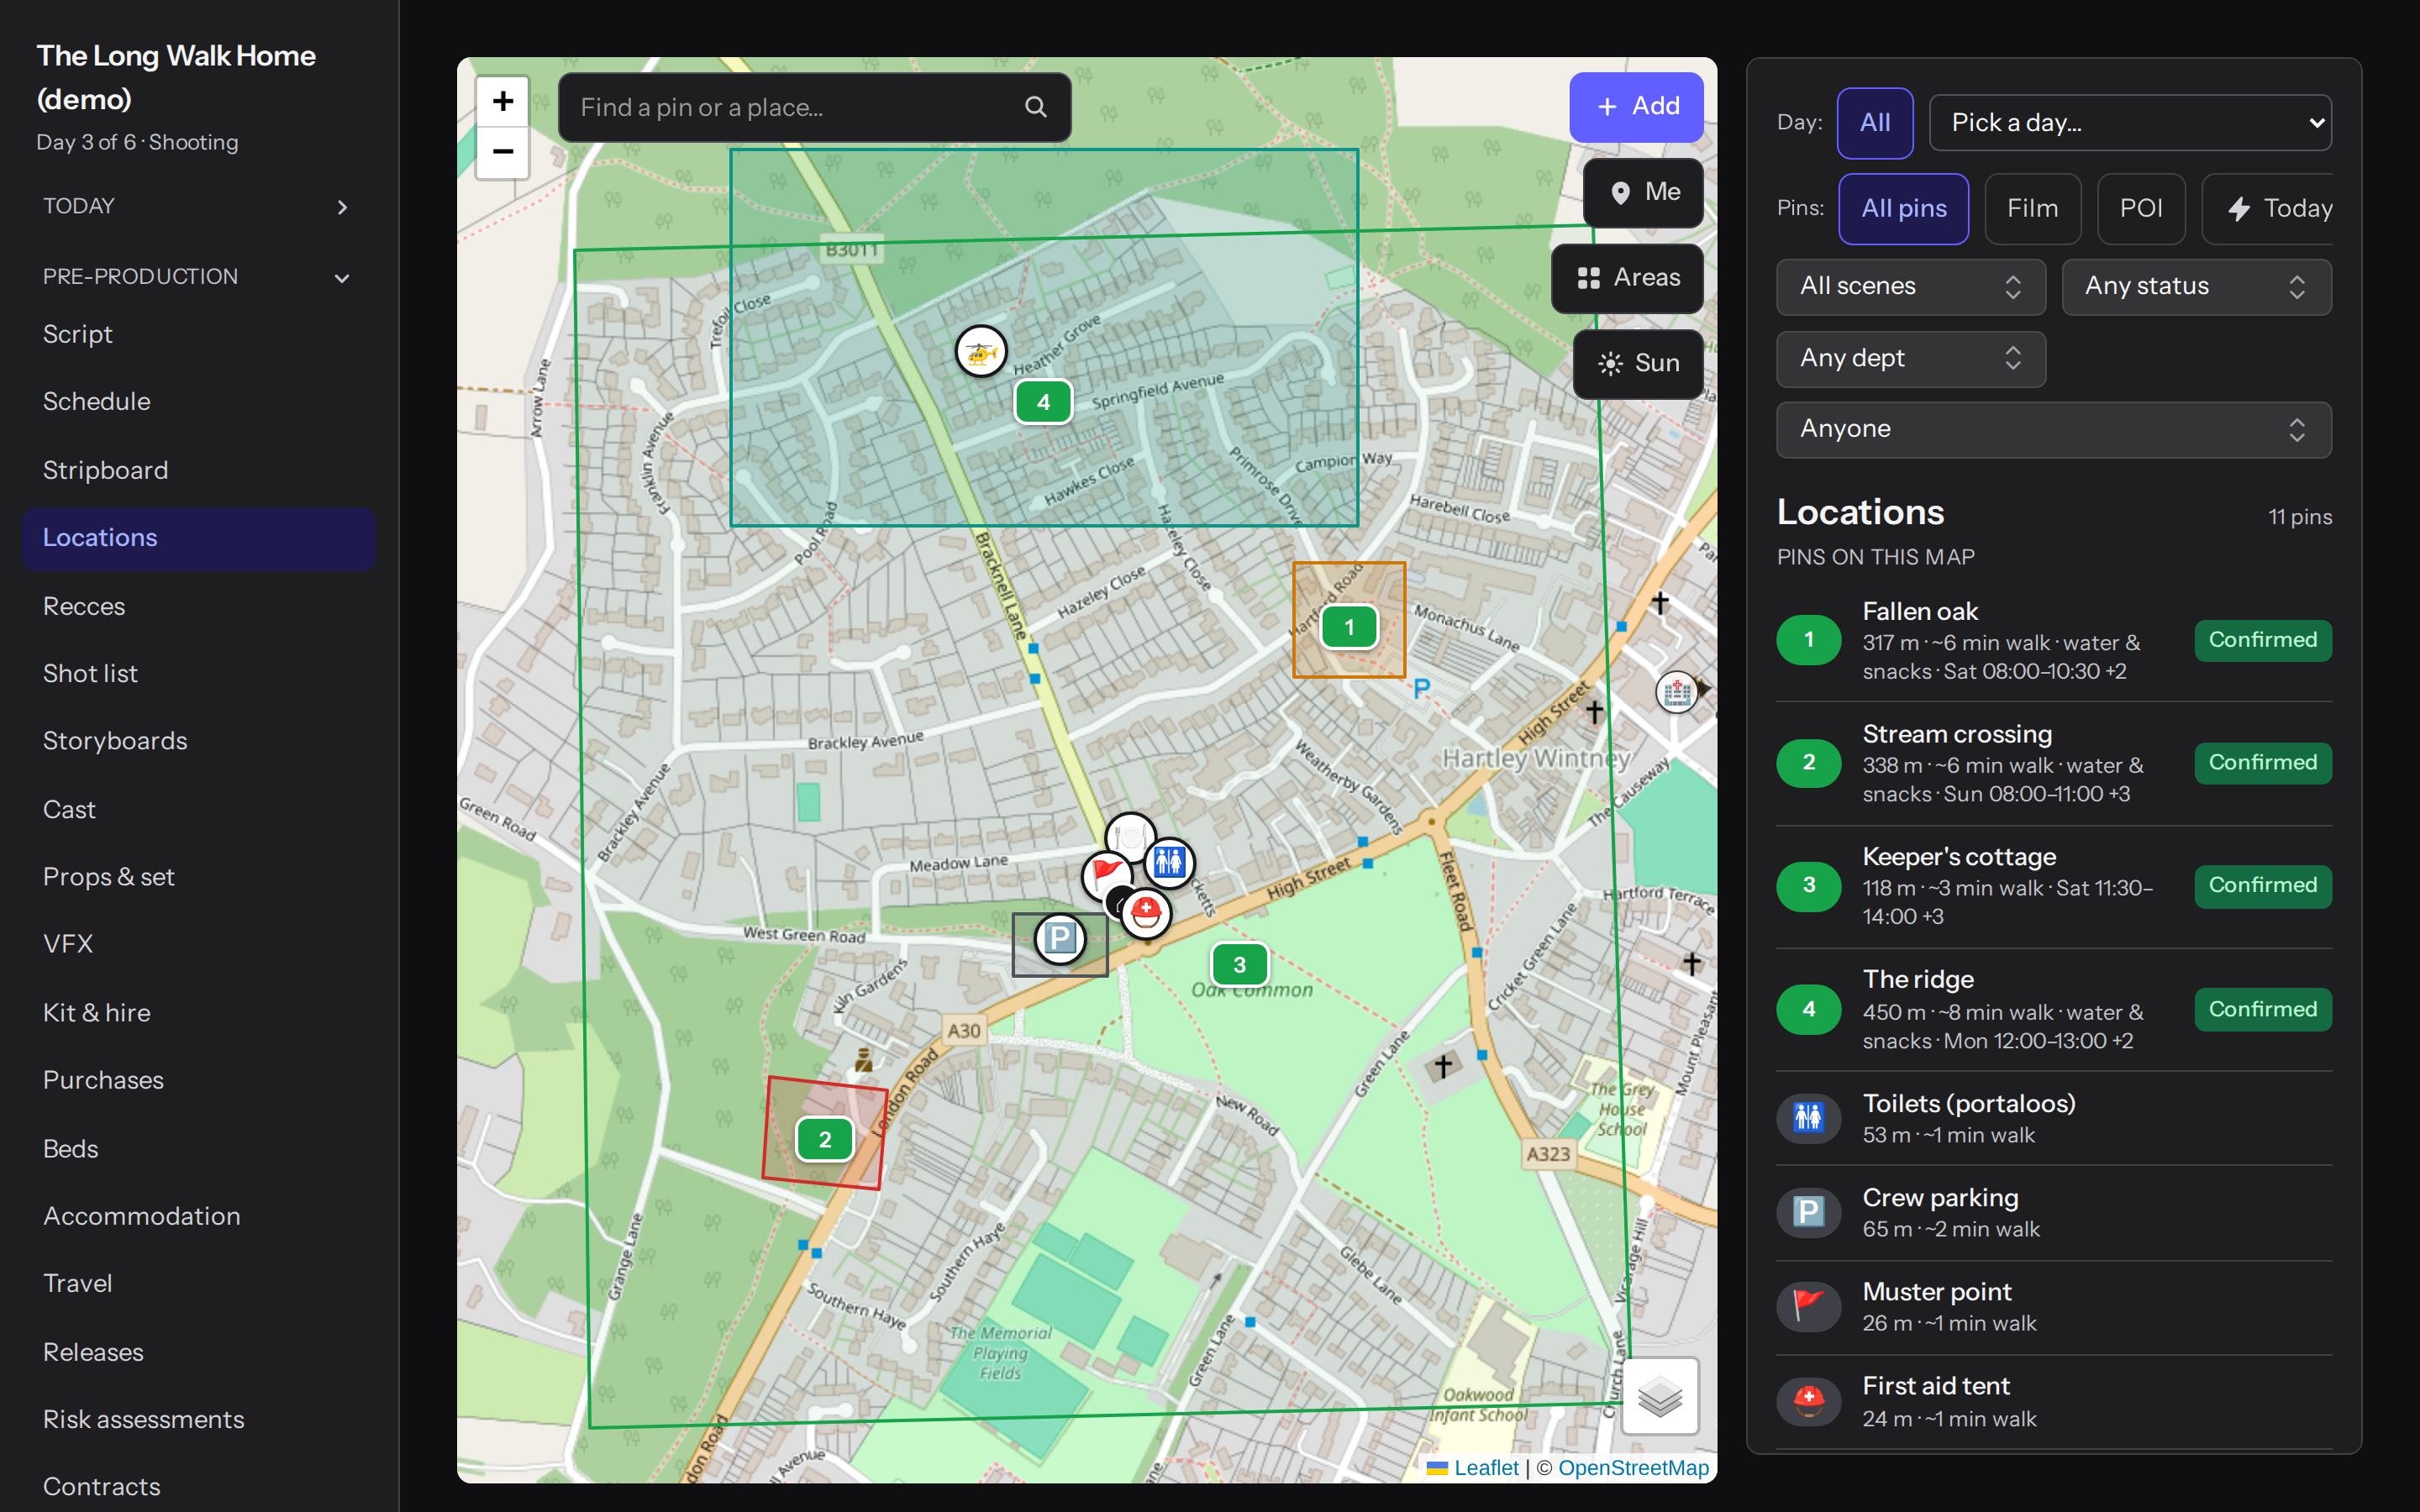Click map pin number 2
2420x1512 pixels.
coord(825,1139)
